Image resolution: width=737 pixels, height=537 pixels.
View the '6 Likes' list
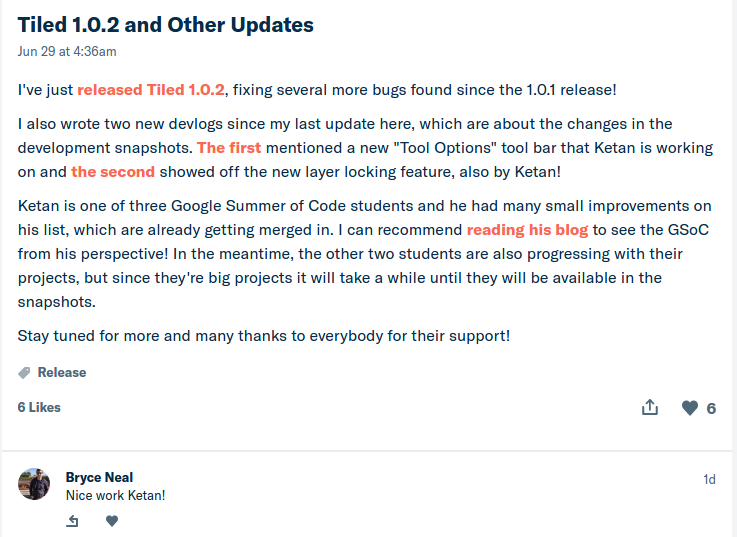click(39, 407)
